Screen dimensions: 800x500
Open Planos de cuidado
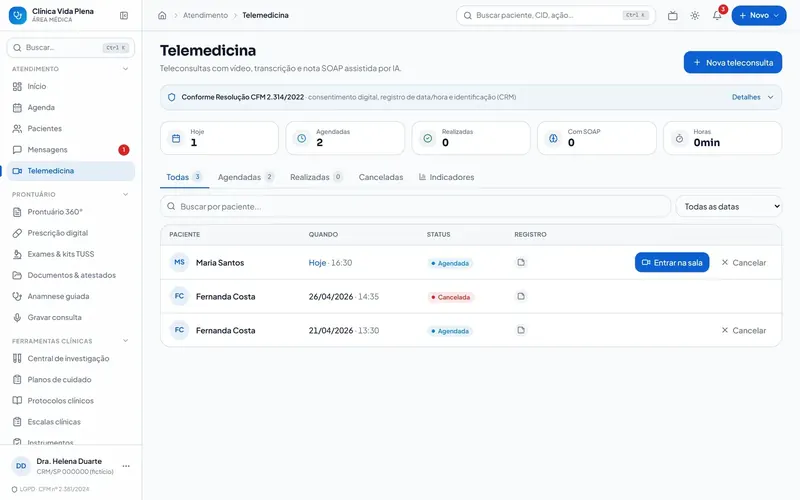click(70, 380)
